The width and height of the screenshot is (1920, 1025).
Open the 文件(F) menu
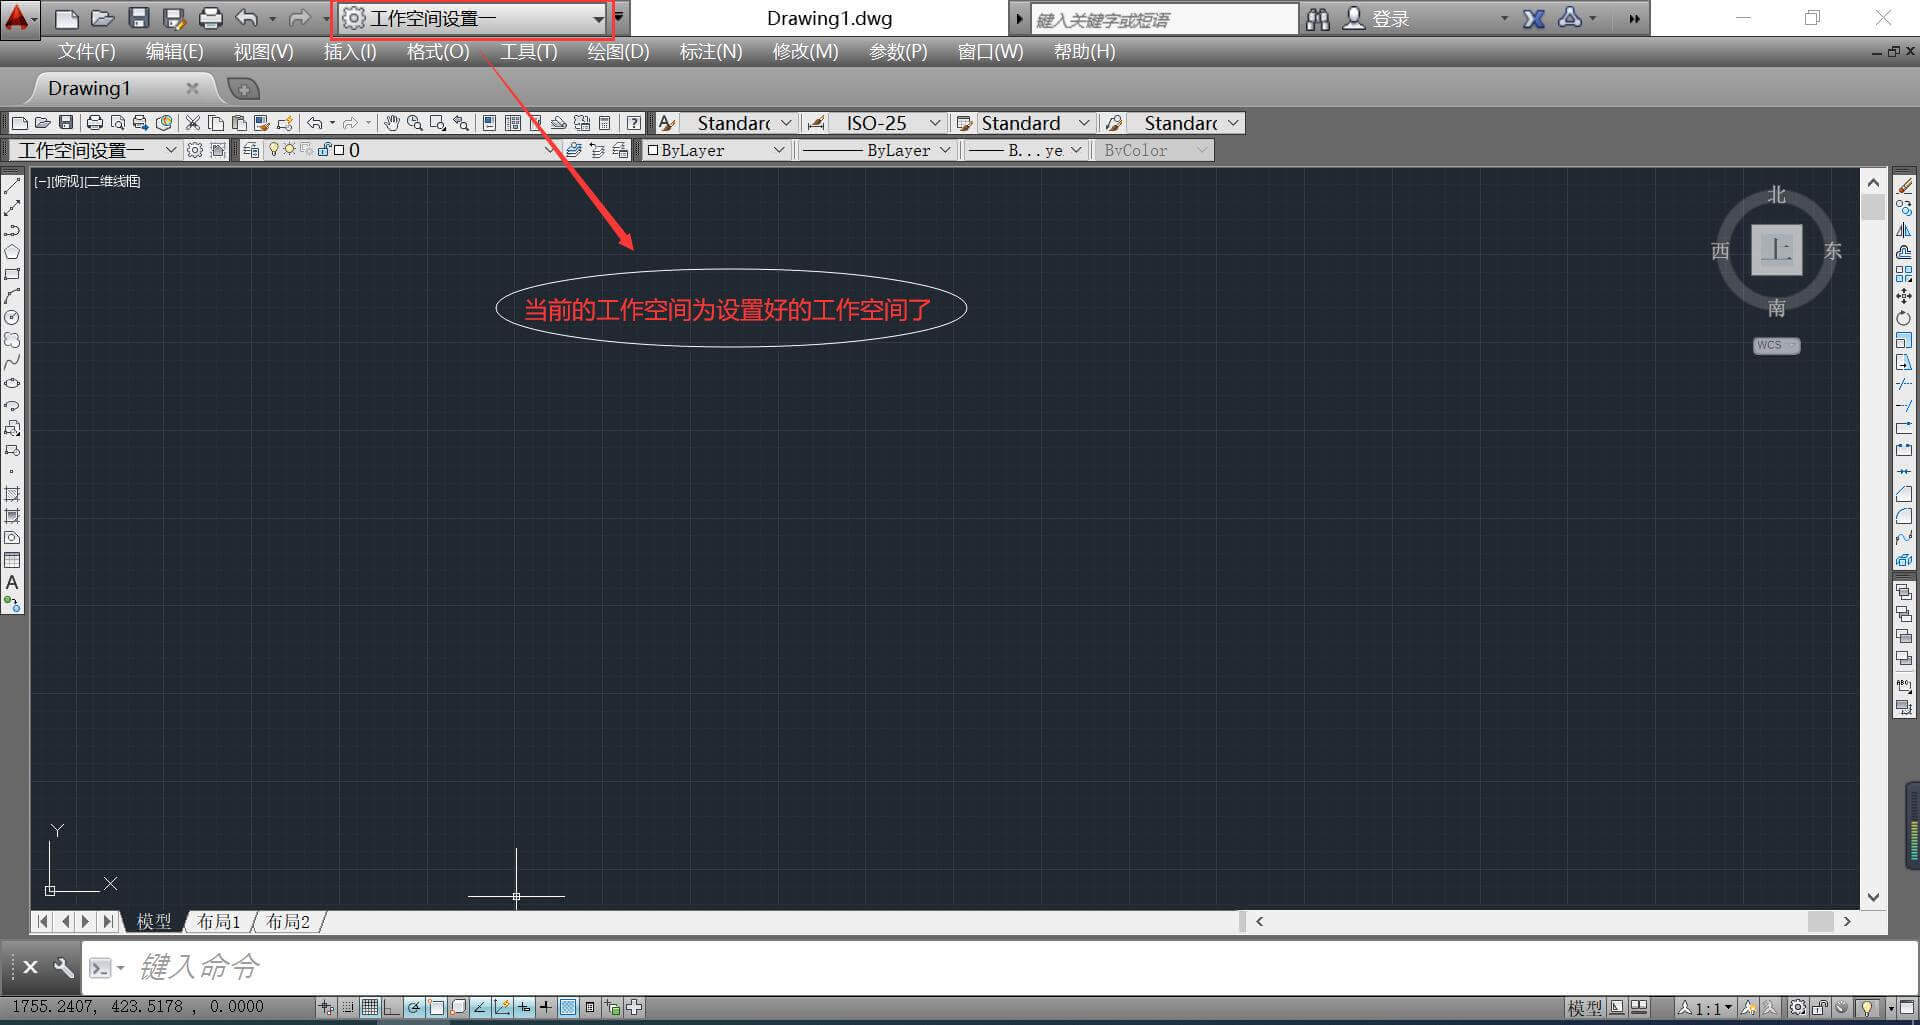[x=86, y=52]
